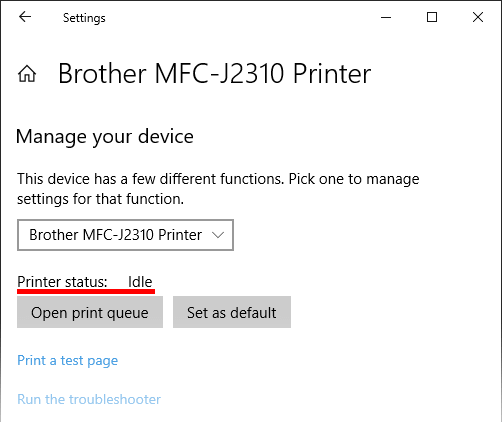Viewport: 502px width, 422px height.
Task: Expand the device function chevron arrow
Action: [x=218, y=235]
